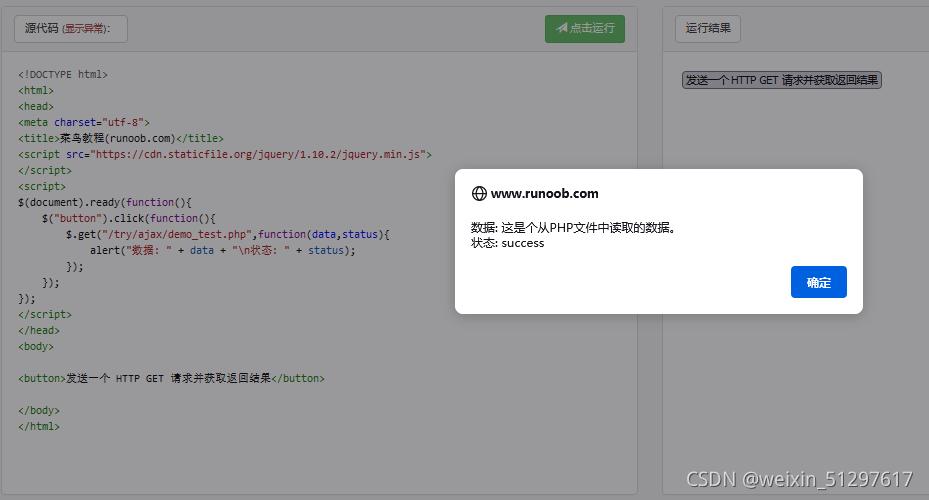Click the $("button").click(function(){ line

tap(129, 218)
